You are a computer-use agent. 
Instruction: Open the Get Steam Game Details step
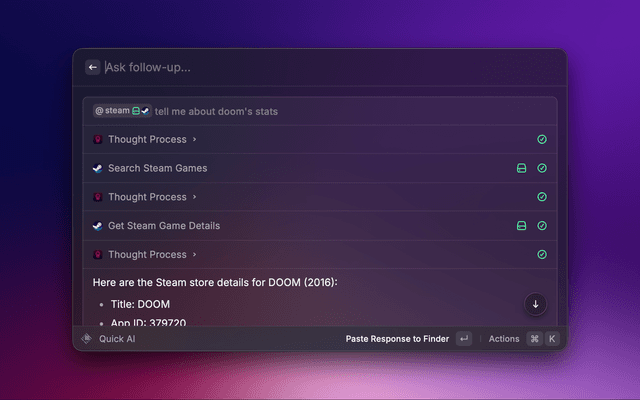[x=320, y=226]
